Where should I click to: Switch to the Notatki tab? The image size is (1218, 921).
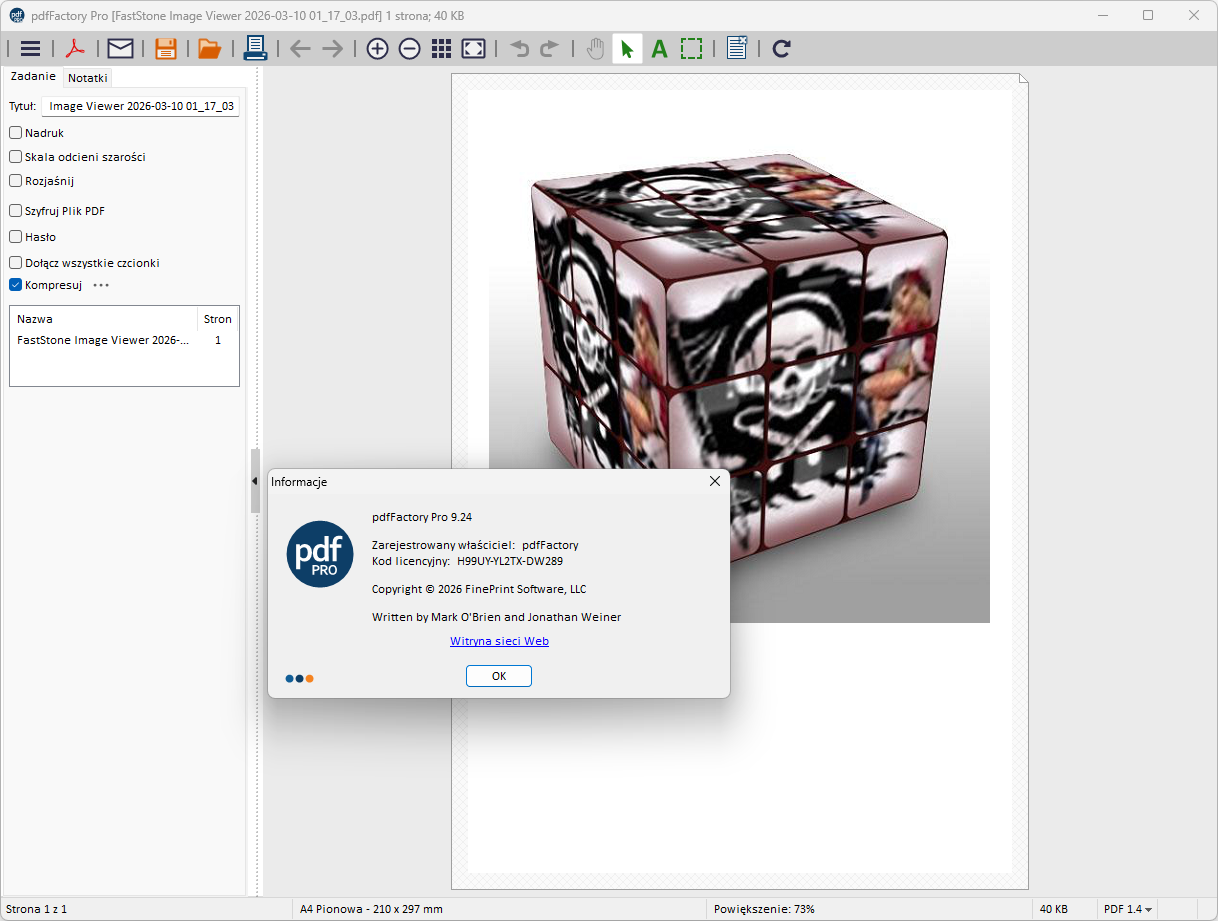pos(88,77)
